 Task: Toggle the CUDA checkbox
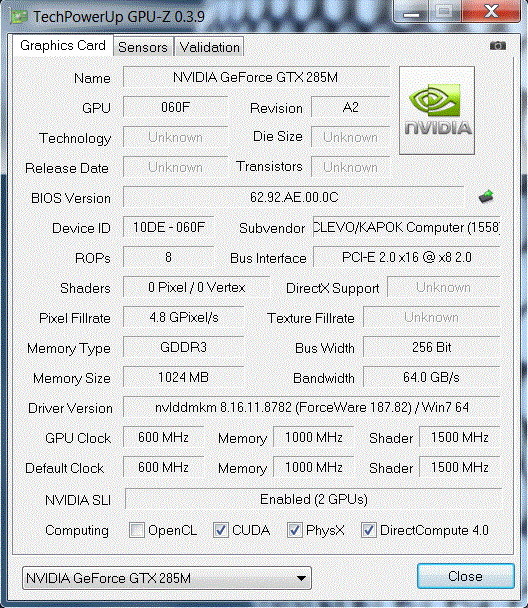[x=221, y=530]
